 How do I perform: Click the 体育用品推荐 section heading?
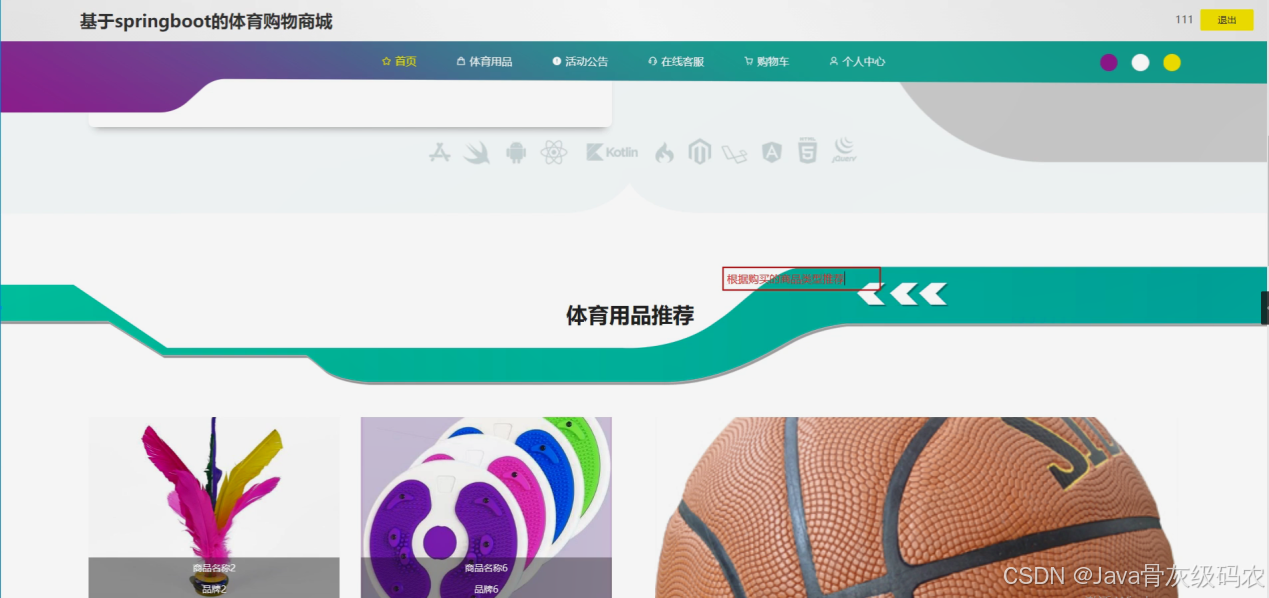point(630,316)
